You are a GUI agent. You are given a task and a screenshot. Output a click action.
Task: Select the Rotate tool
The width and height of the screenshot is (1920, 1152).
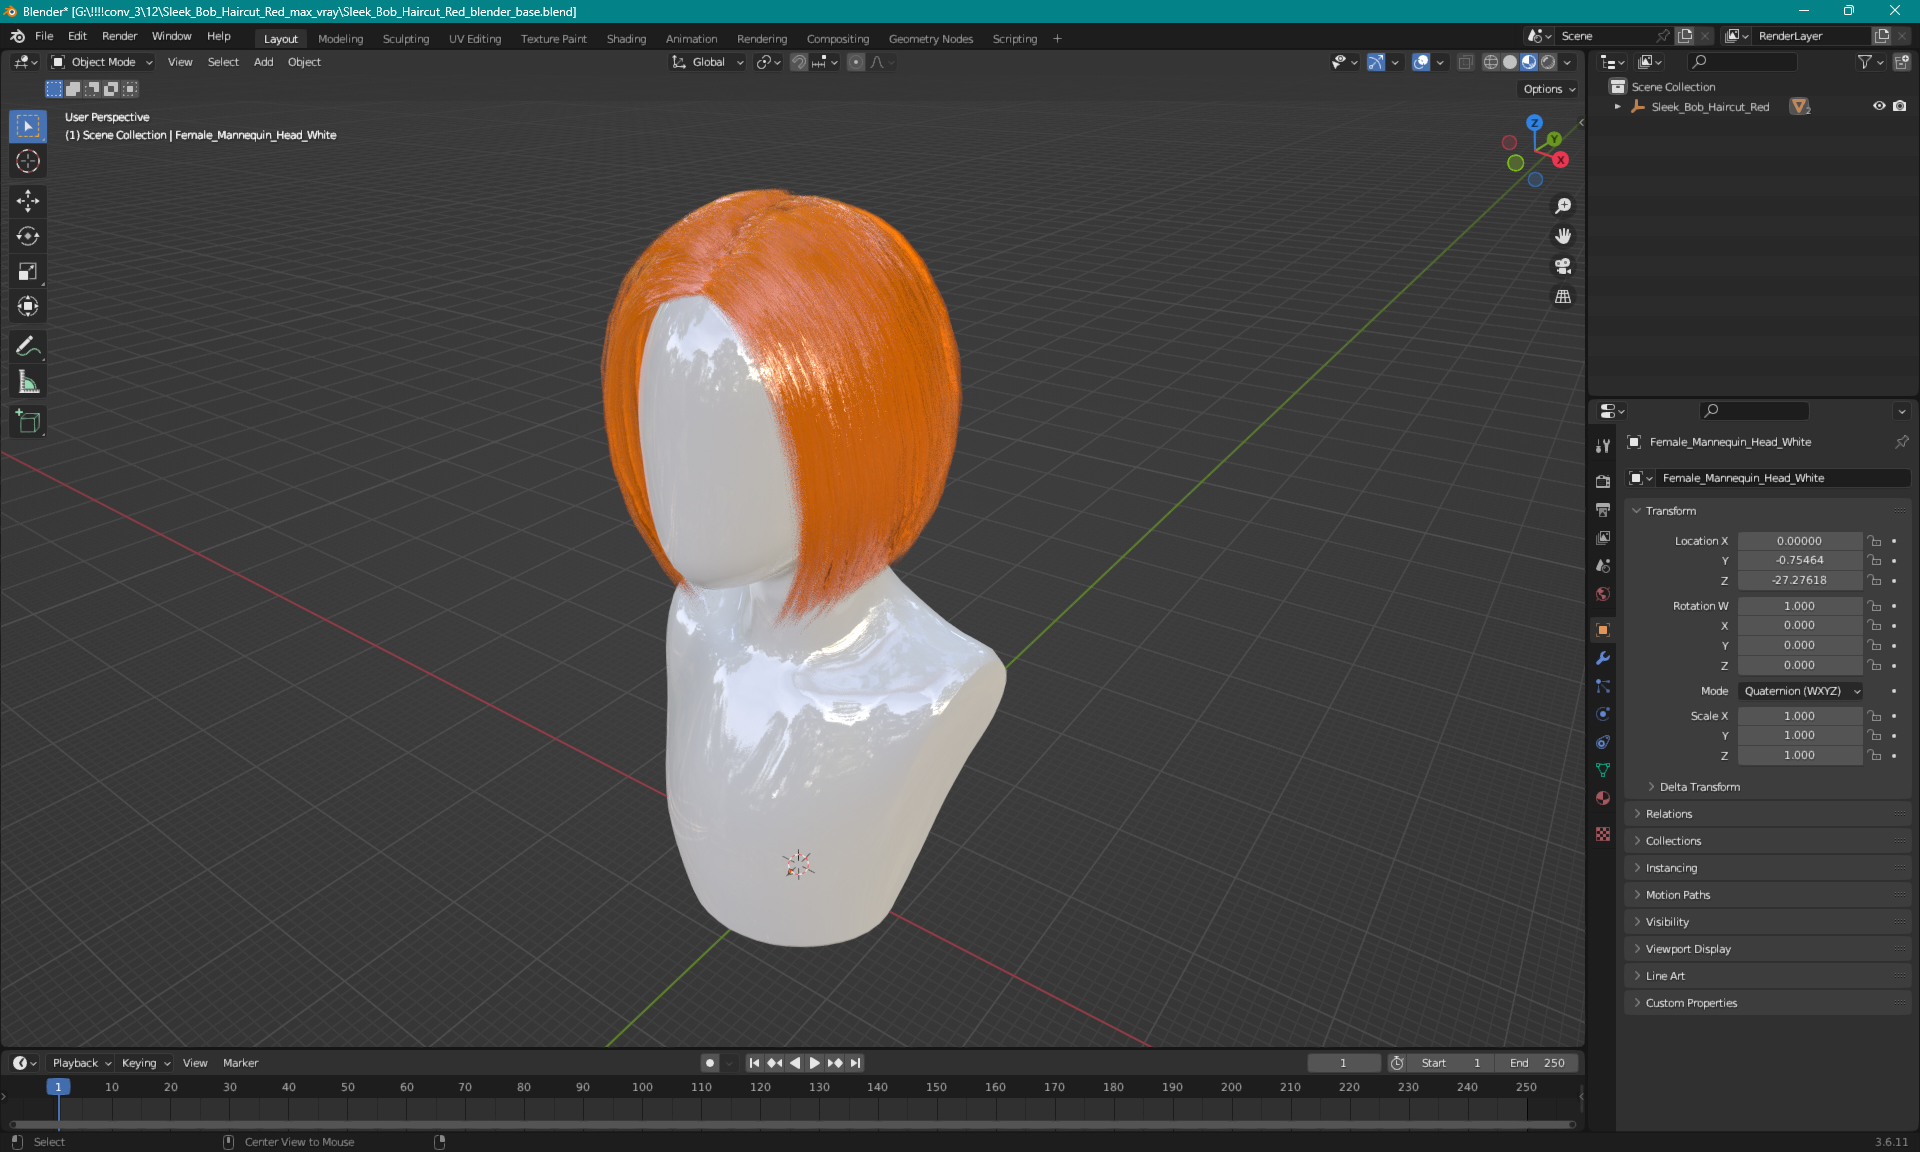(x=28, y=236)
